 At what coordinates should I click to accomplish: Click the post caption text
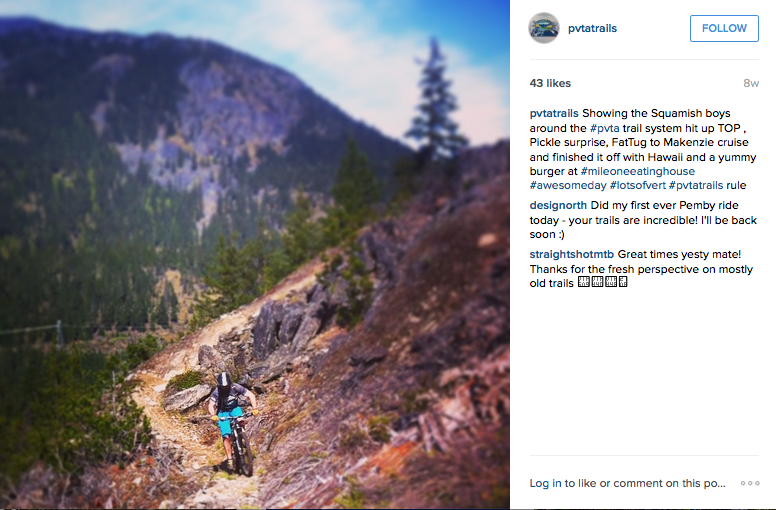pos(640,142)
